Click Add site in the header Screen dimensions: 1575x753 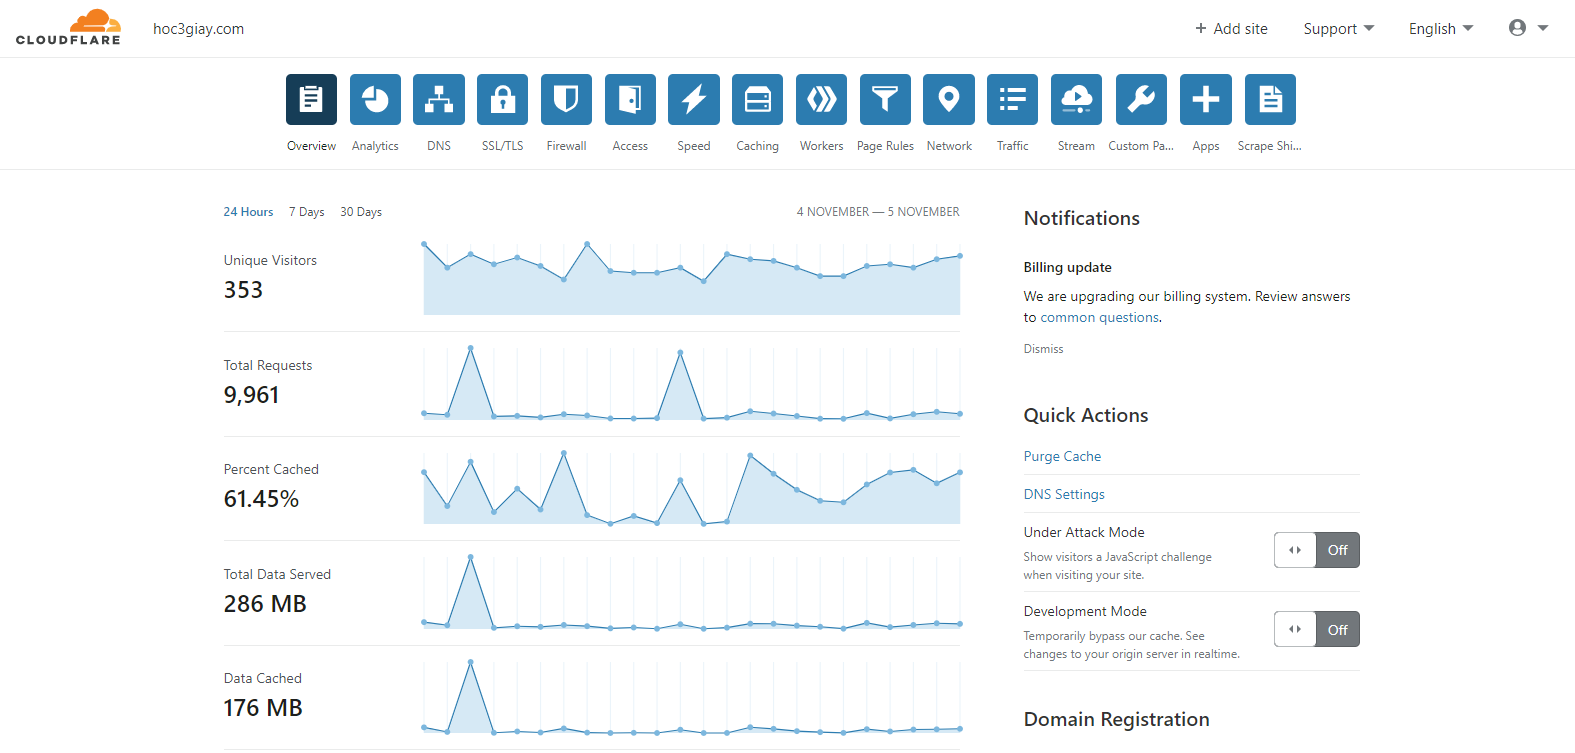(x=1231, y=29)
